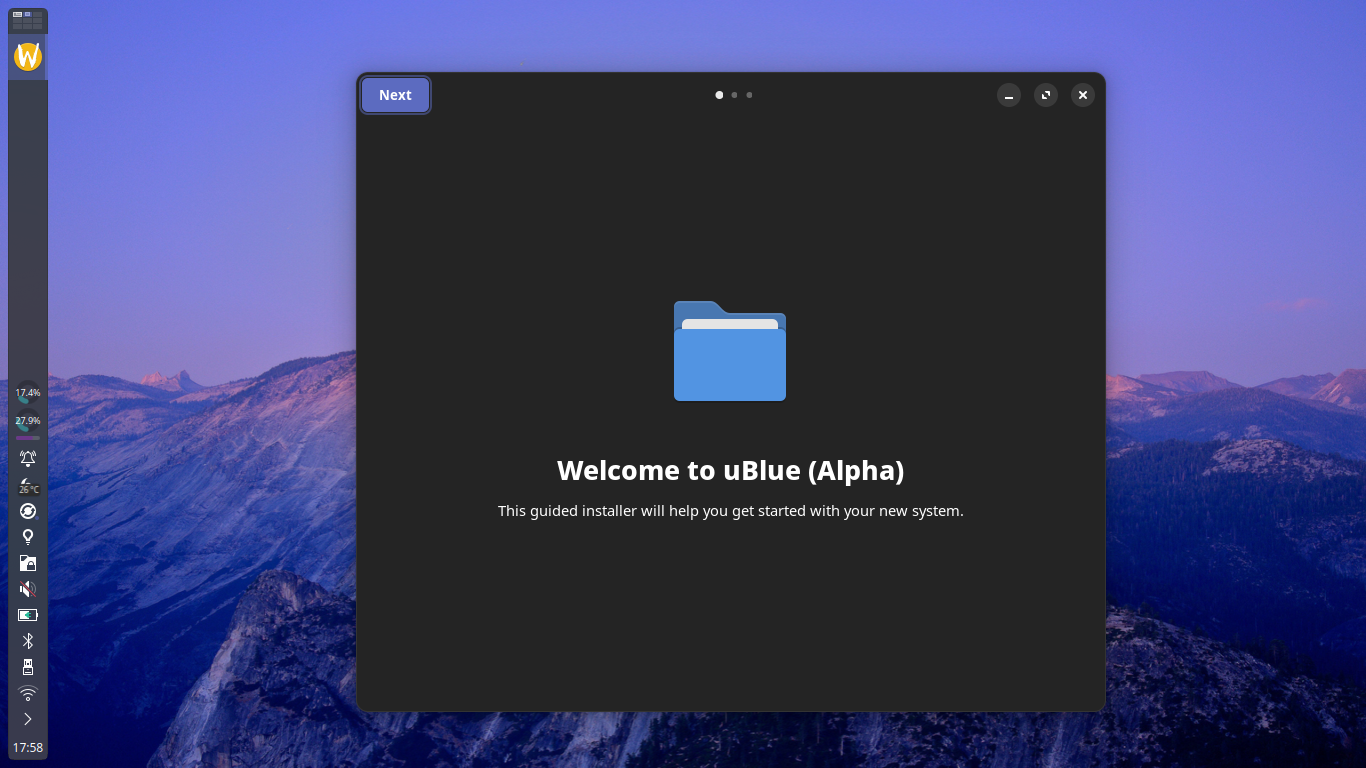
Task: Open the 27.9% memory usage monitor
Action: click(28, 423)
